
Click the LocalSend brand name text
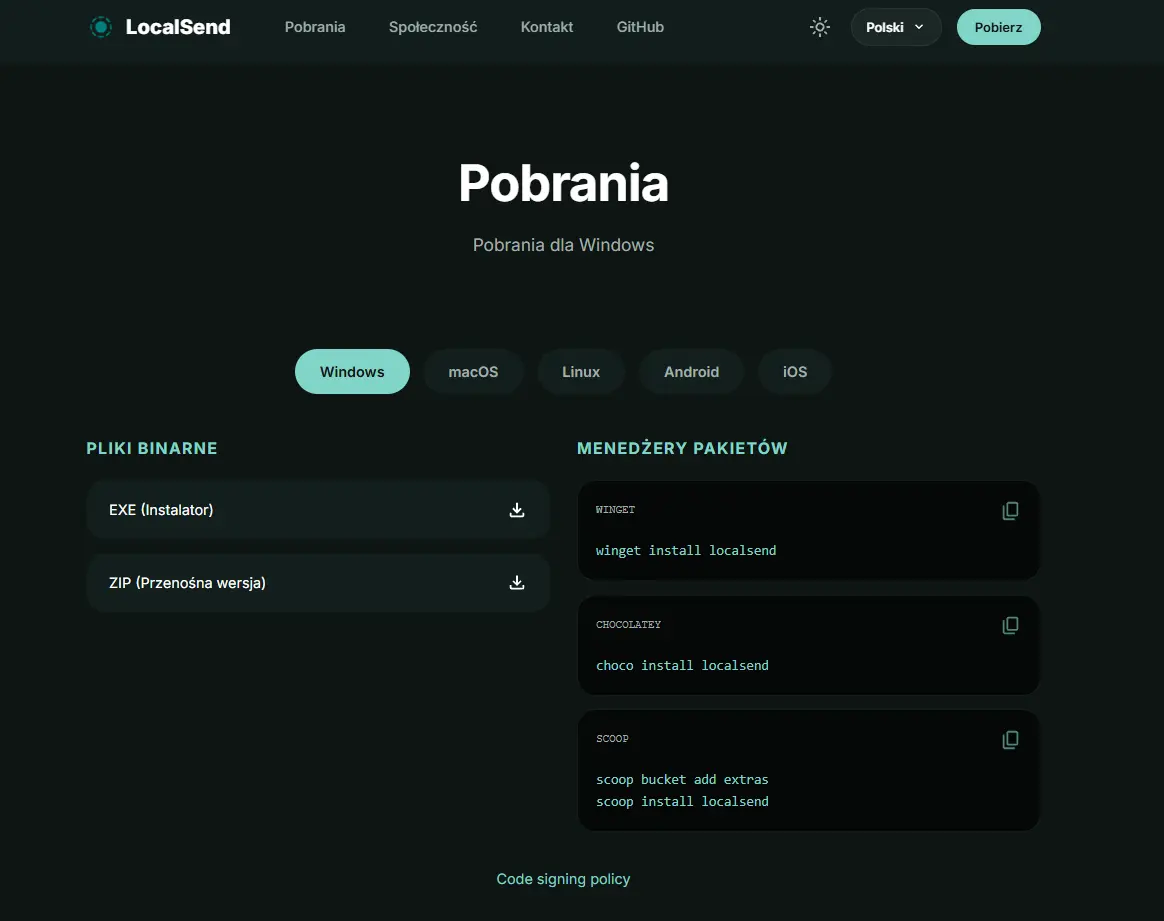coord(178,27)
